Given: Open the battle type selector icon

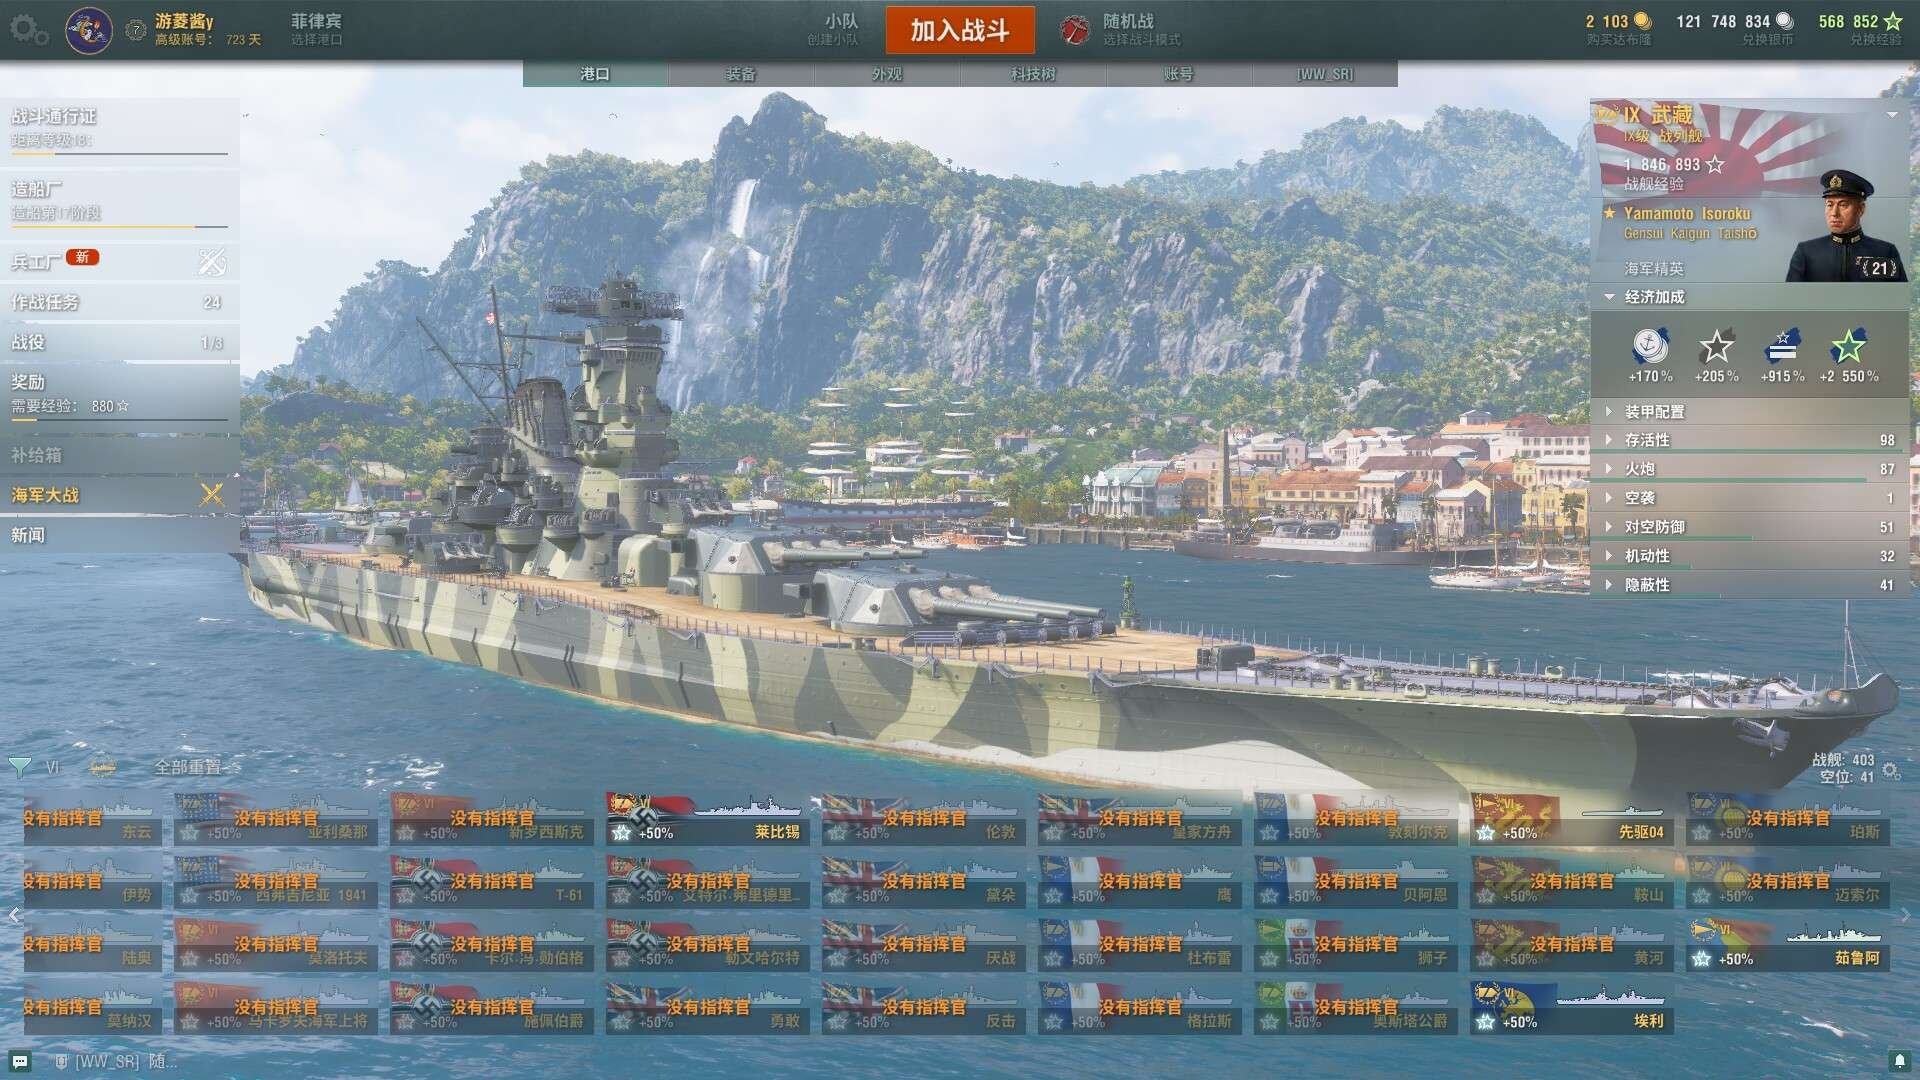Looking at the screenshot, I should (1075, 30).
